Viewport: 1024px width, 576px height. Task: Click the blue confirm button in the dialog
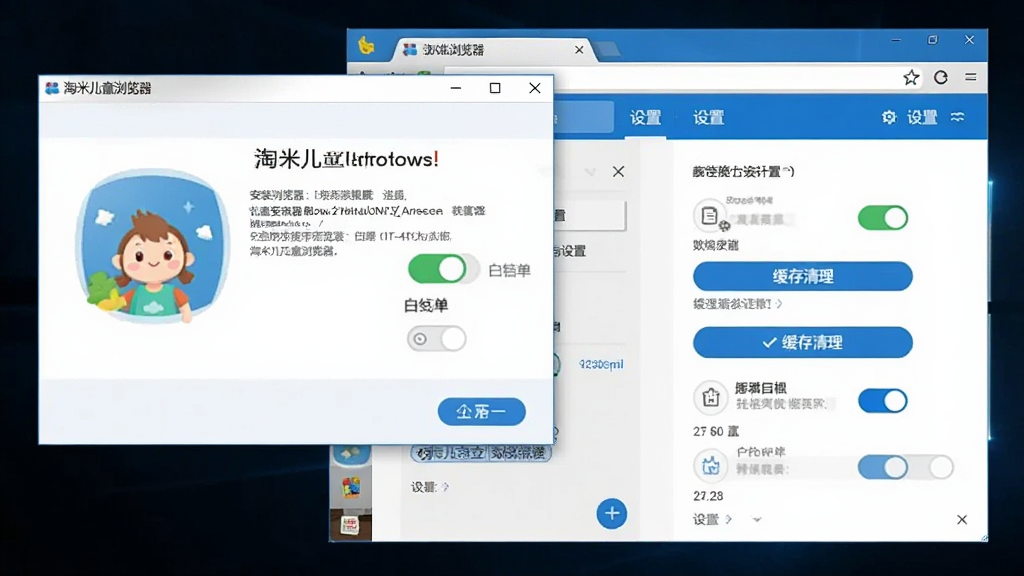pos(481,411)
